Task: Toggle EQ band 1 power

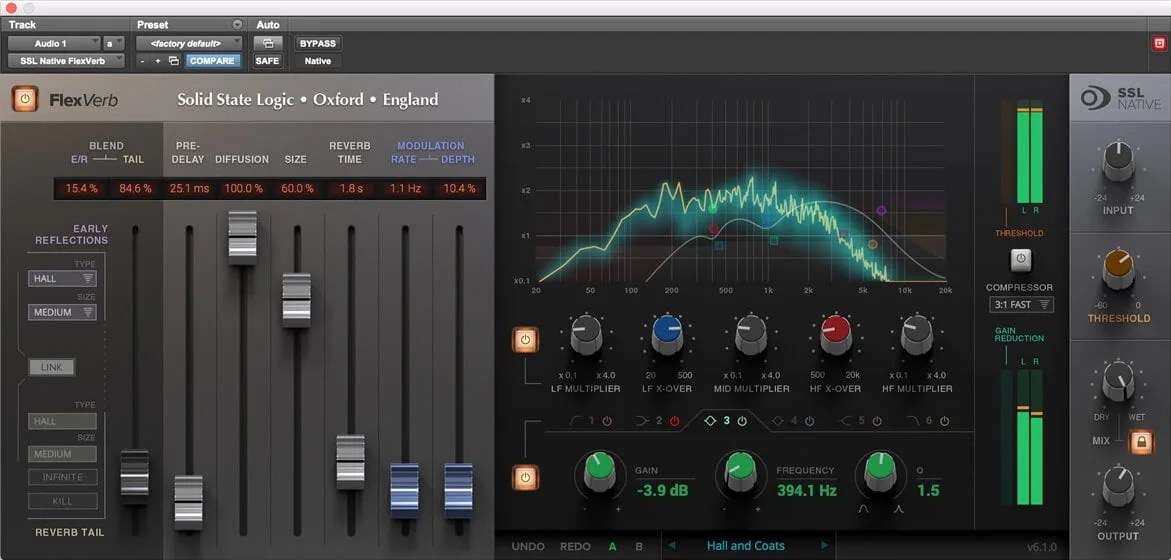Action: pyautogui.click(x=607, y=421)
